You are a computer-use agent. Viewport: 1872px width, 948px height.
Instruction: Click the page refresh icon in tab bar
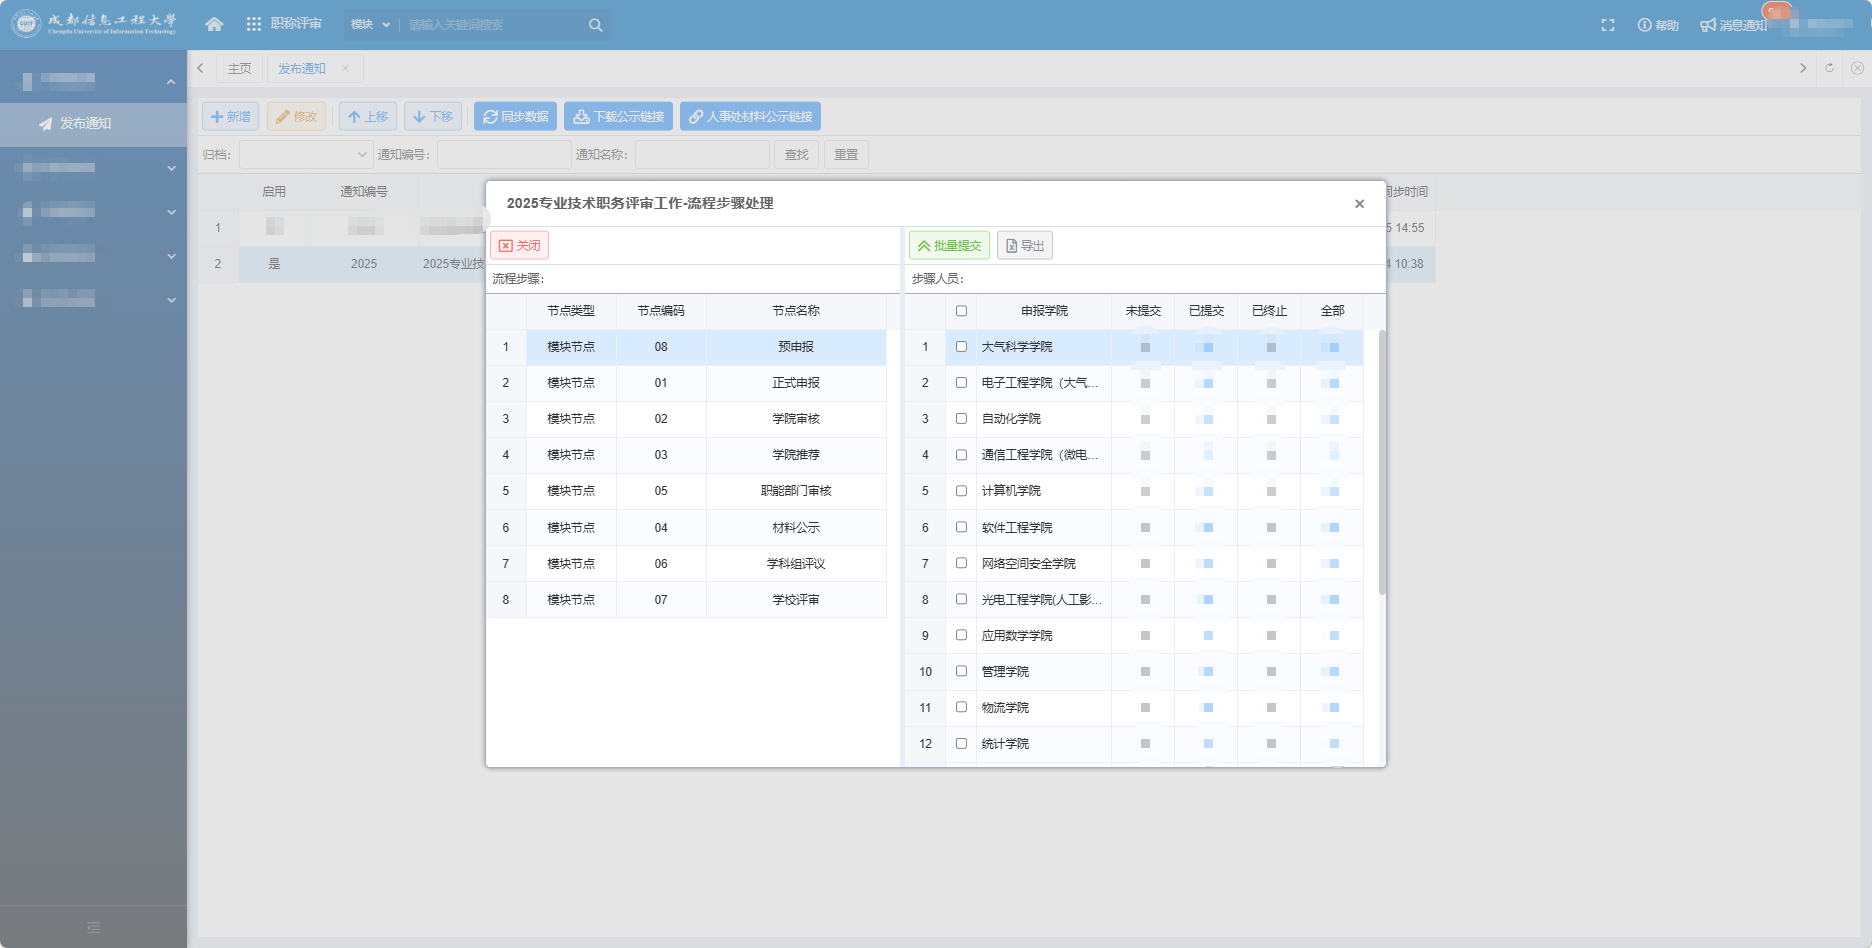(1829, 68)
